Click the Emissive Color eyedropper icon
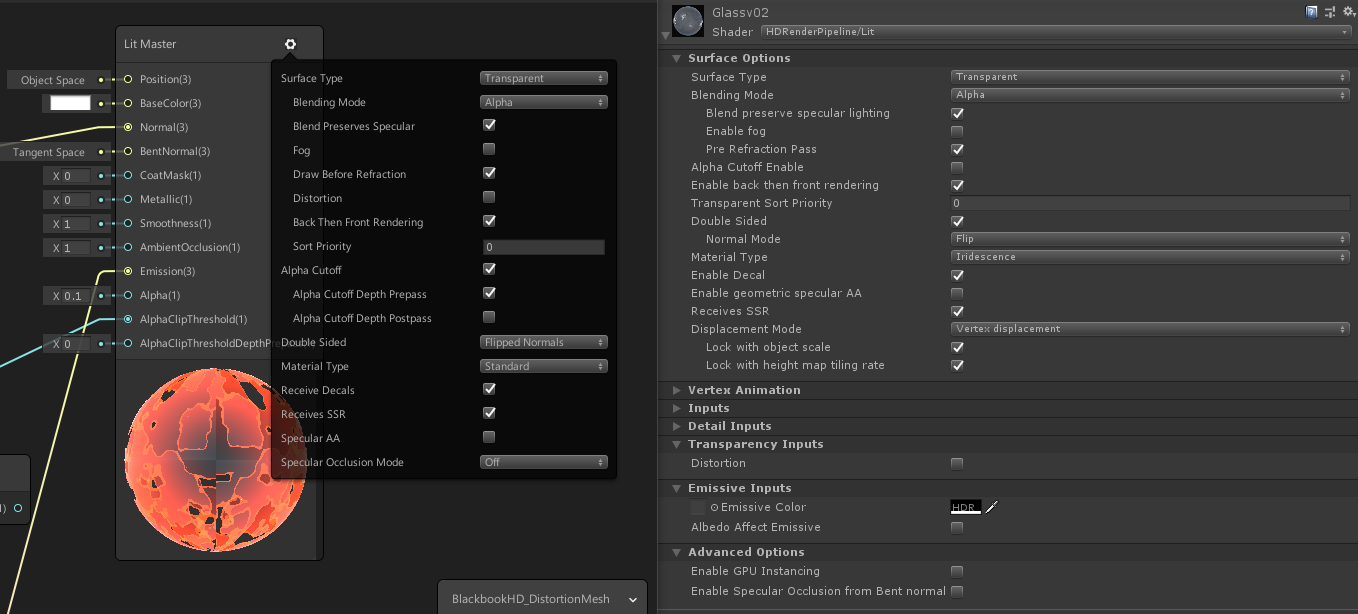The image size is (1358, 614). [x=990, y=507]
